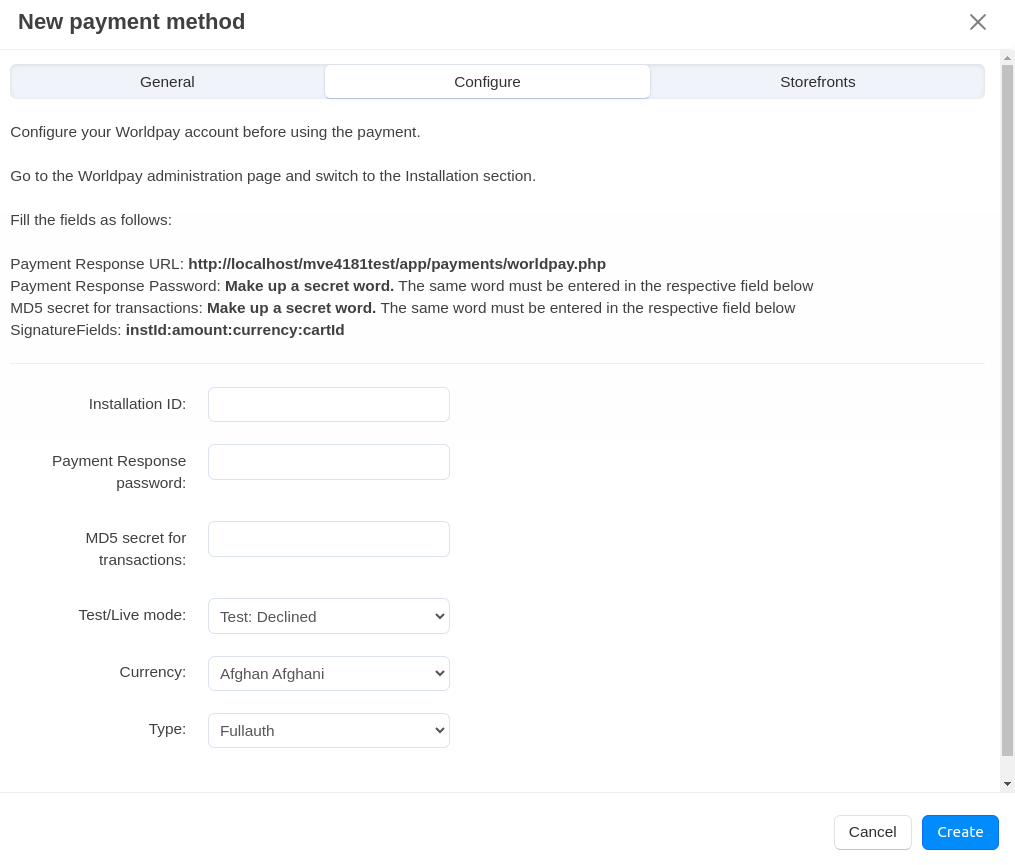Click the 'Configure your Worldpay account' sentence
The height and width of the screenshot is (865, 1015).
(216, 132)
